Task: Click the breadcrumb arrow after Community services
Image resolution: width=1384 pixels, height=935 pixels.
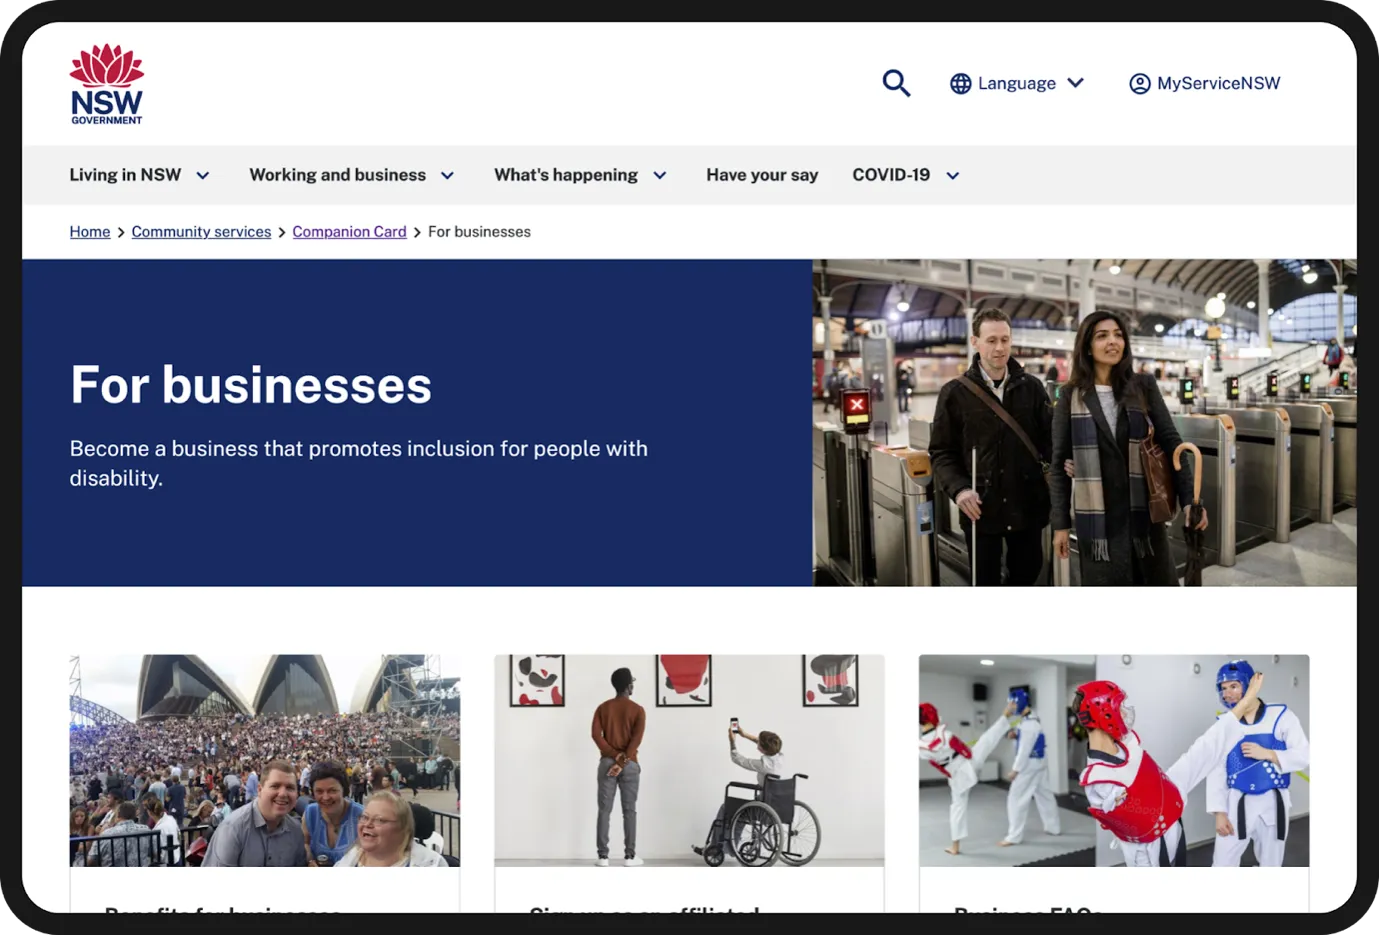Action: click(281, 231)
